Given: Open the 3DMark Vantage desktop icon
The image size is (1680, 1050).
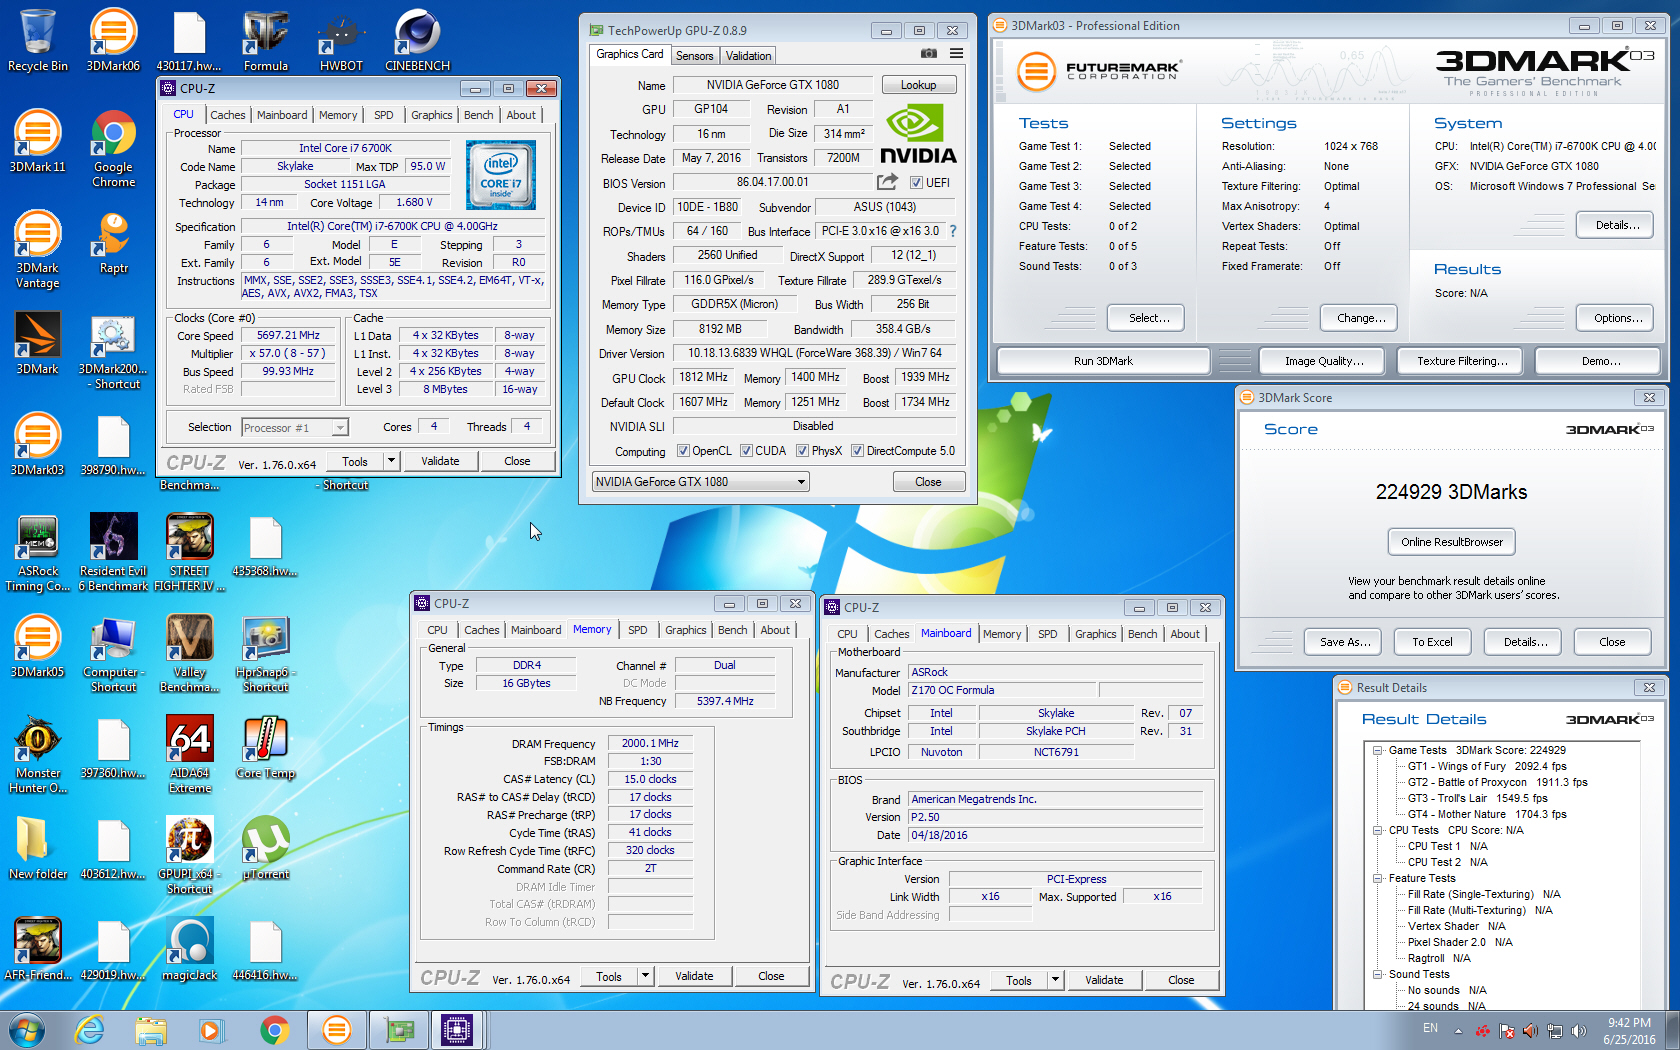Looking at the screenshot, I should point(38,250).
